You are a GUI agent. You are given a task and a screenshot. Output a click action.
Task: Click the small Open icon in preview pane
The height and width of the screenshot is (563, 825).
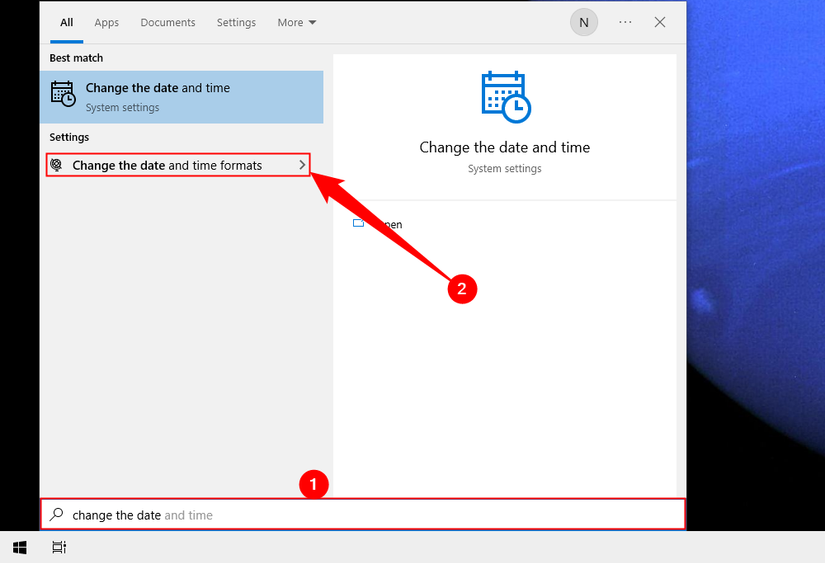[x=359, y=224]
